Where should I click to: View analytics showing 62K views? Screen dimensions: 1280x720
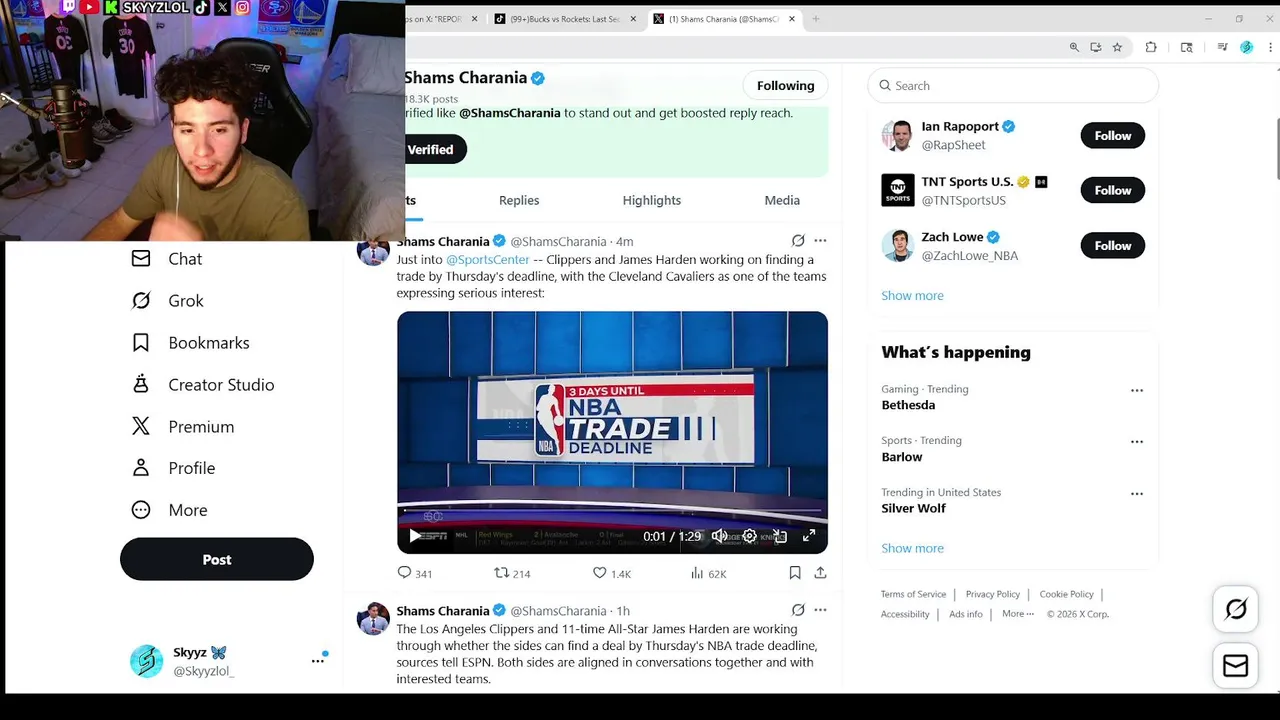pyautogui.click(x=708, y=573)
